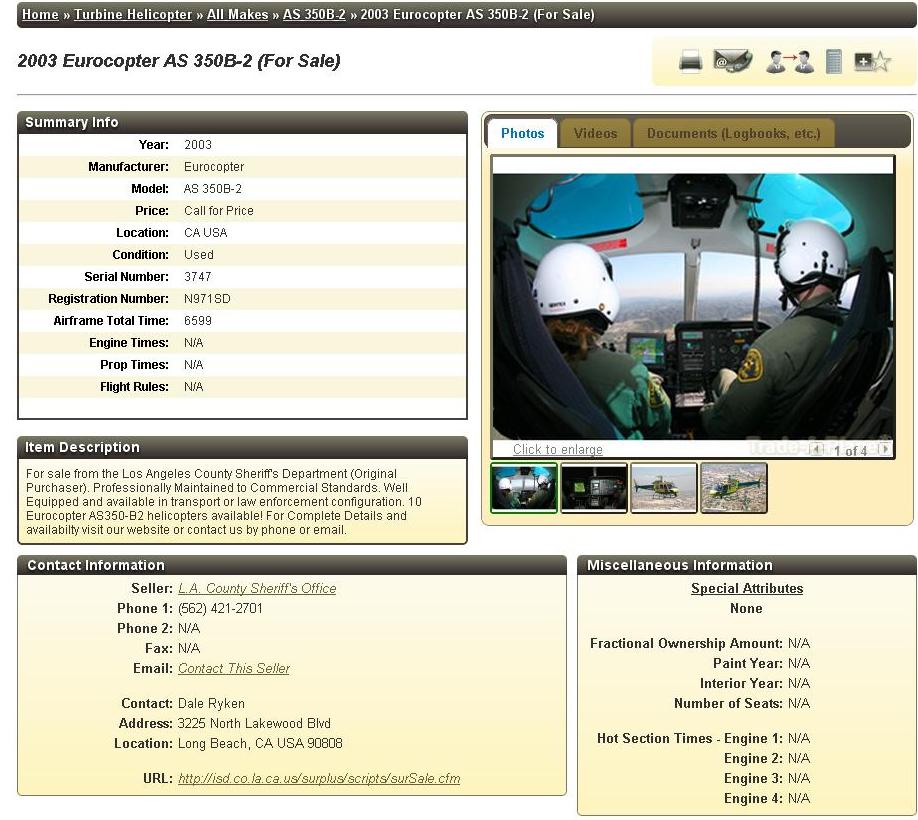Open the isd.co.la.ca.us surplus URL link
This screenshot has width=918, height=820.
(319, 779)
